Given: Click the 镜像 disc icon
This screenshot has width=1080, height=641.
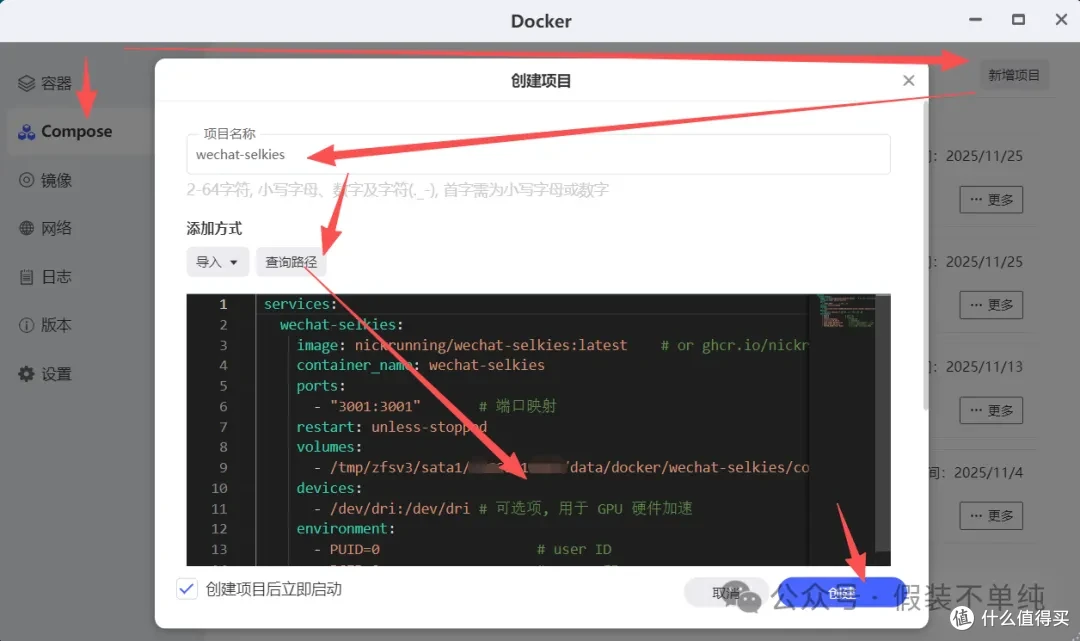Looking at the screenshot, I should 26,180.
